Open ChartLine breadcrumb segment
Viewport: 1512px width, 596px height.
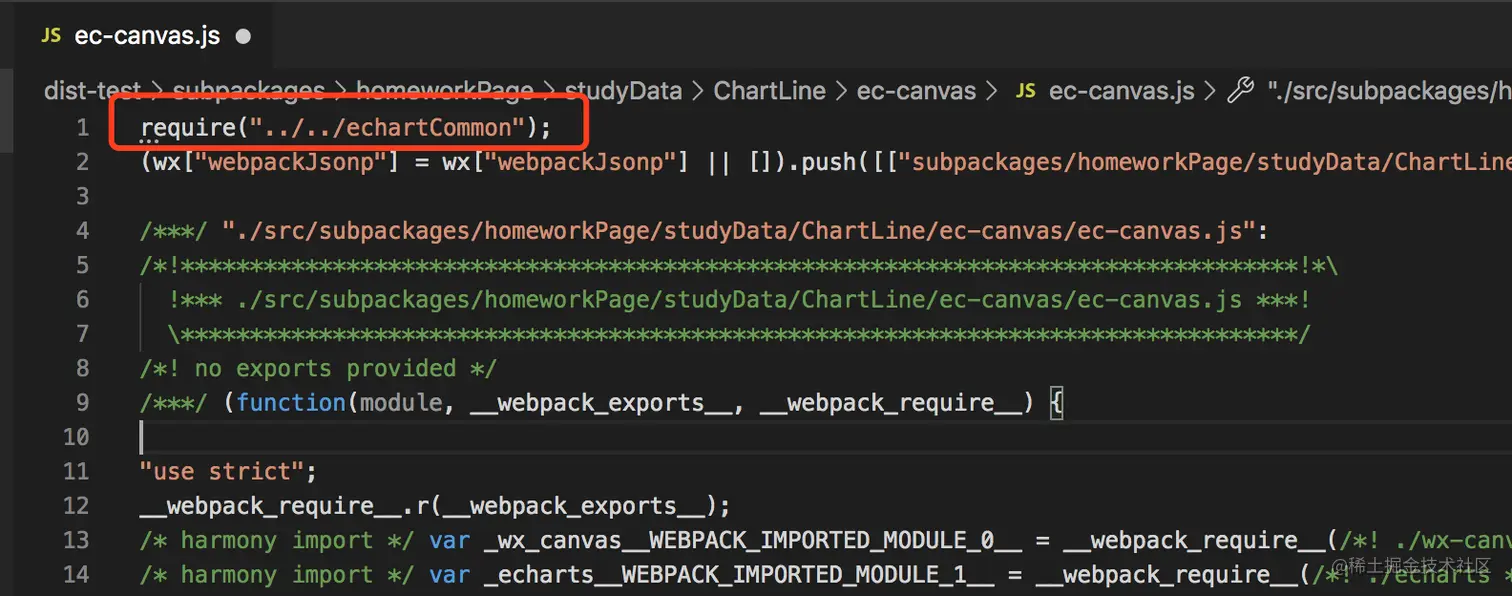770,91
